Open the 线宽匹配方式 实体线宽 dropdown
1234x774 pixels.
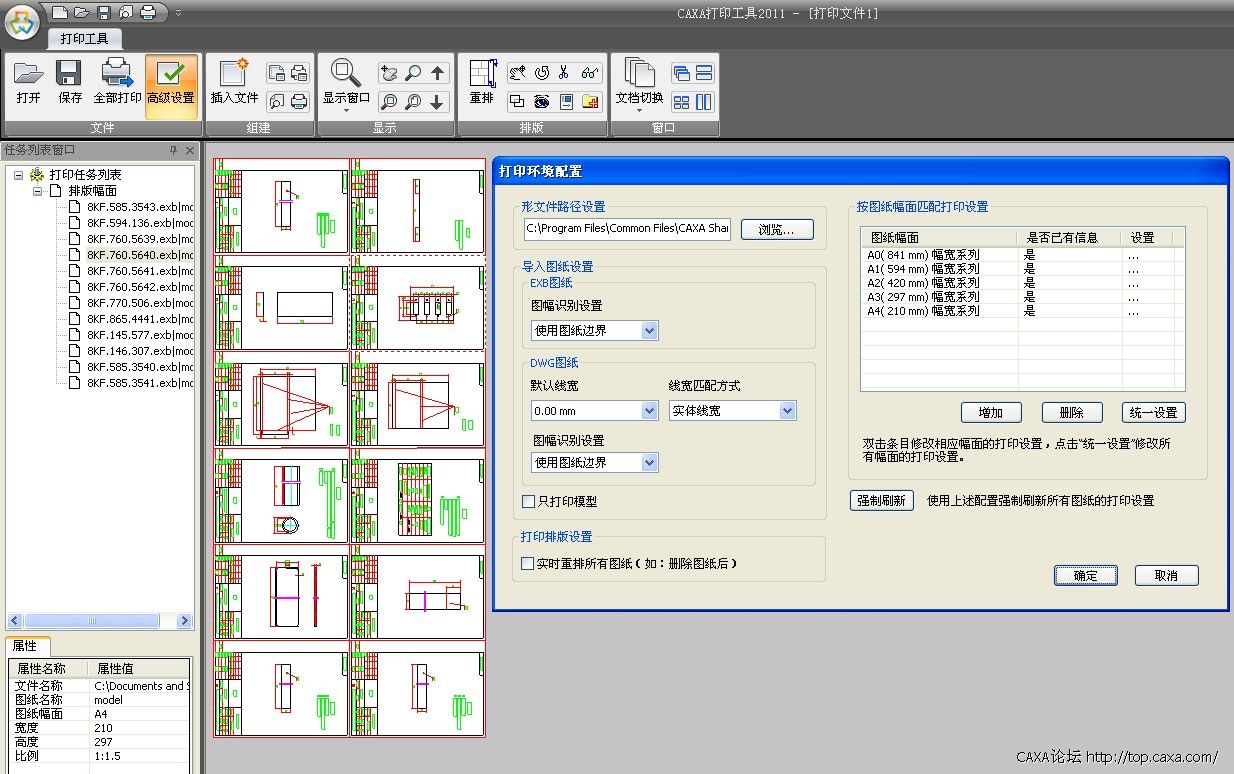(x=787, y=411)
